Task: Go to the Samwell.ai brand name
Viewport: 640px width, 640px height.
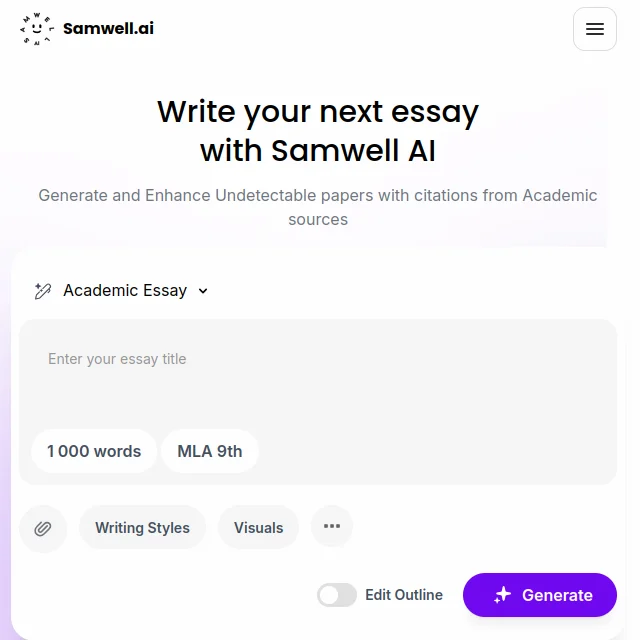Action: 108,29
